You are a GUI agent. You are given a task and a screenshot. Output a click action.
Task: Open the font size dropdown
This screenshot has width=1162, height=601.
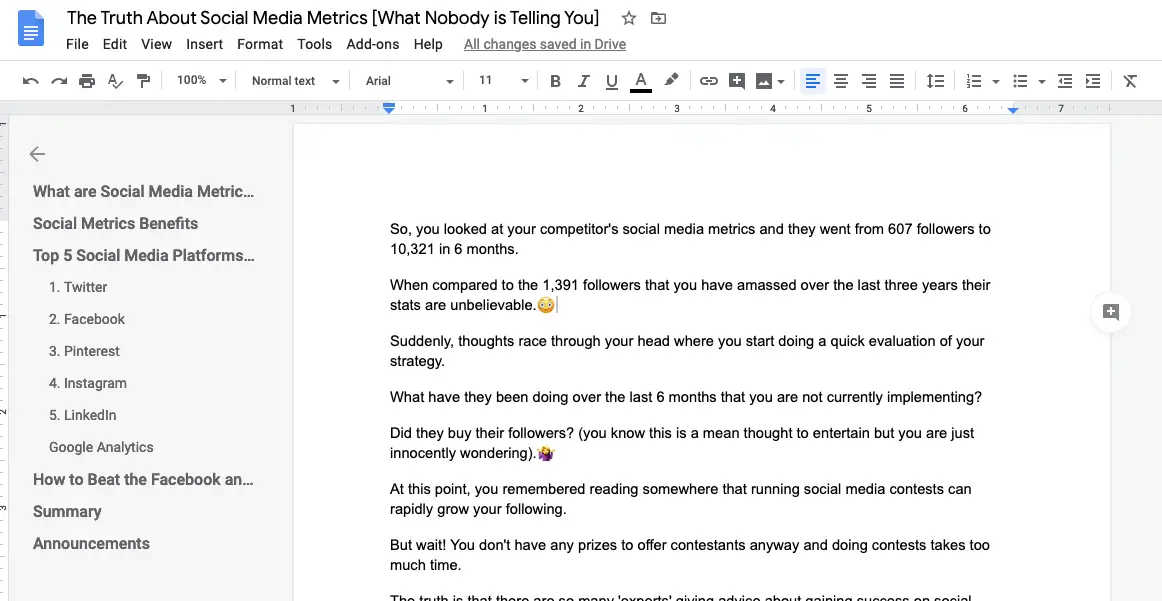[x=503, y=80]
